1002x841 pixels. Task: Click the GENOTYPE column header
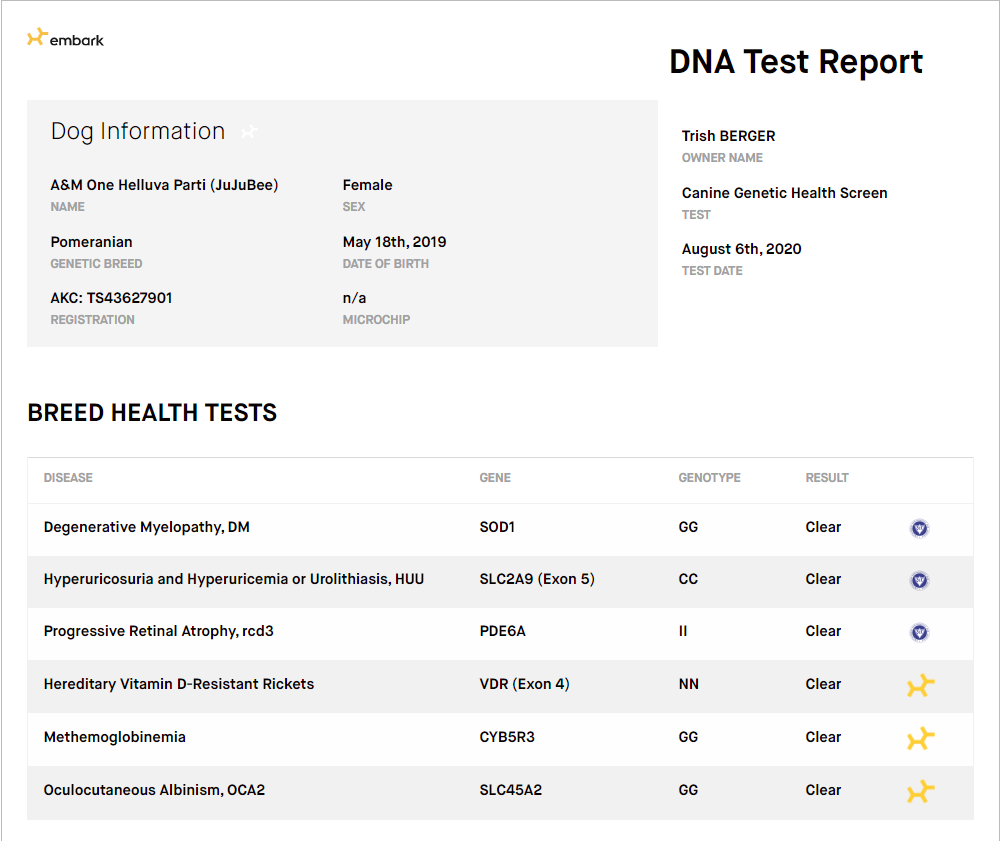coord(709,478)
